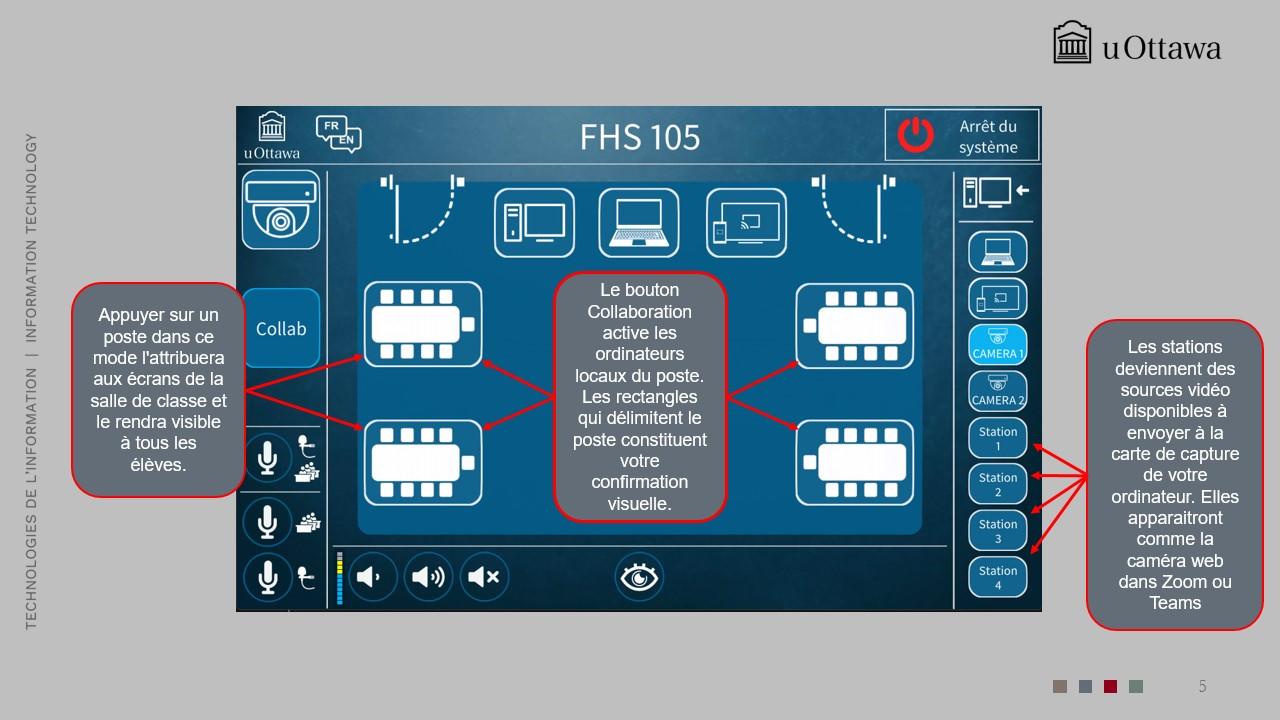Choose the lower-right table station
1280x720 pixels.
[x=855, y=463]
